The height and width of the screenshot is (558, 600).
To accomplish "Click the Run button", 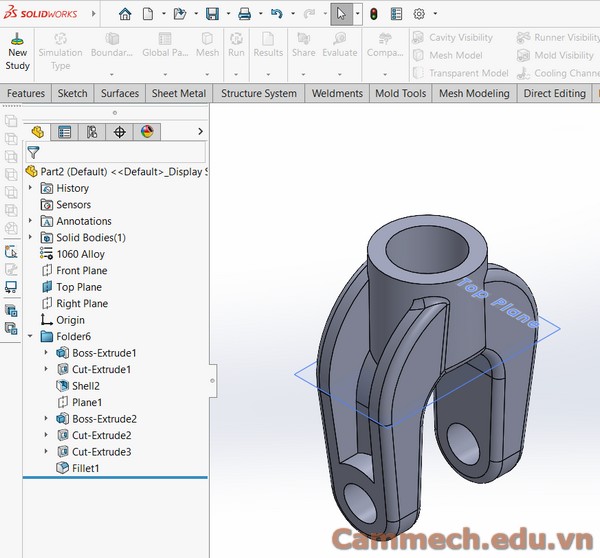I will point(236,52).
